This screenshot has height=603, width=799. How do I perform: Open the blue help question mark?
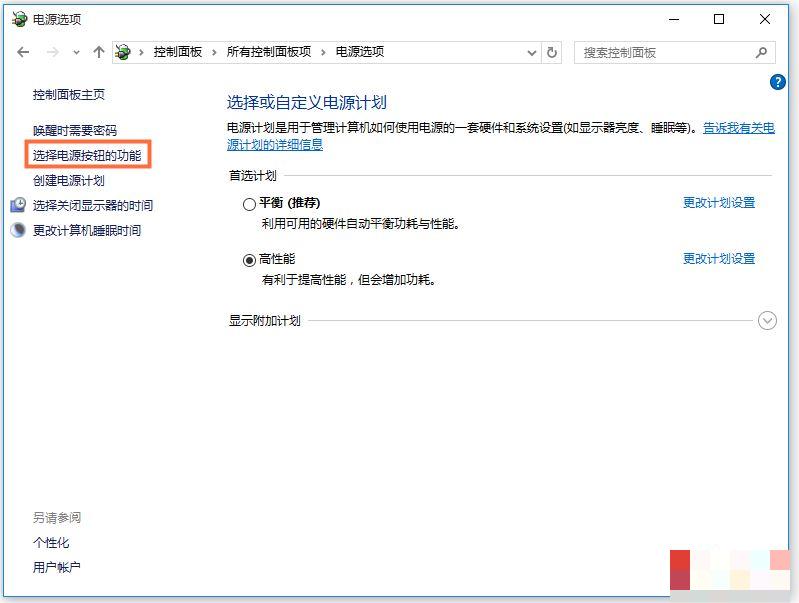[778, 82]
